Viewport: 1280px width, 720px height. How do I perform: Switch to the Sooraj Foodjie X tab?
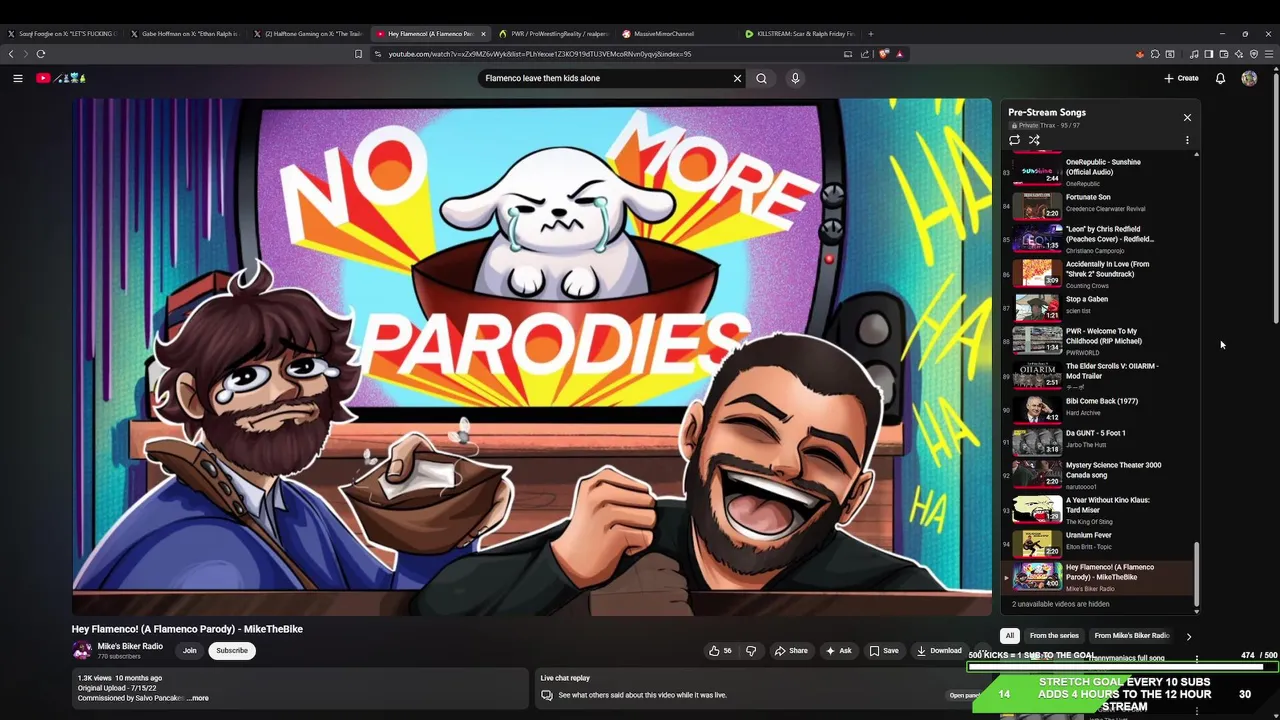[62, 34]
